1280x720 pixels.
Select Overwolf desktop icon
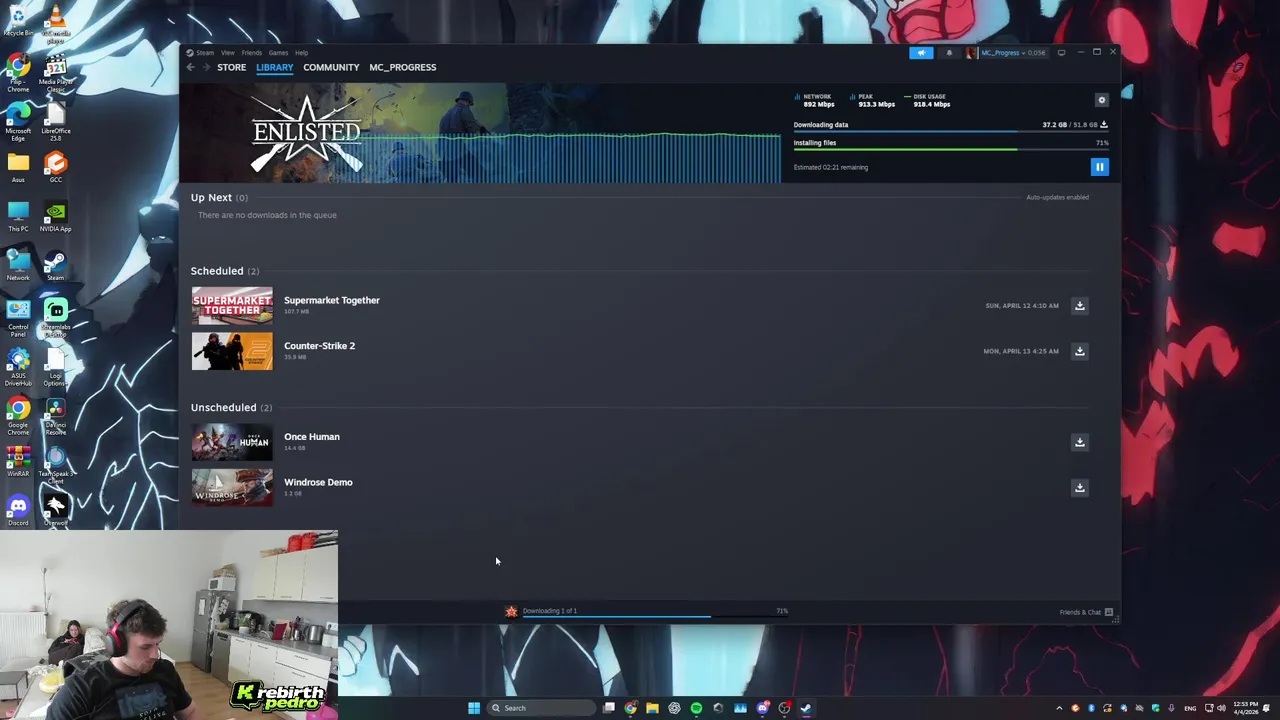click(56, 510)
